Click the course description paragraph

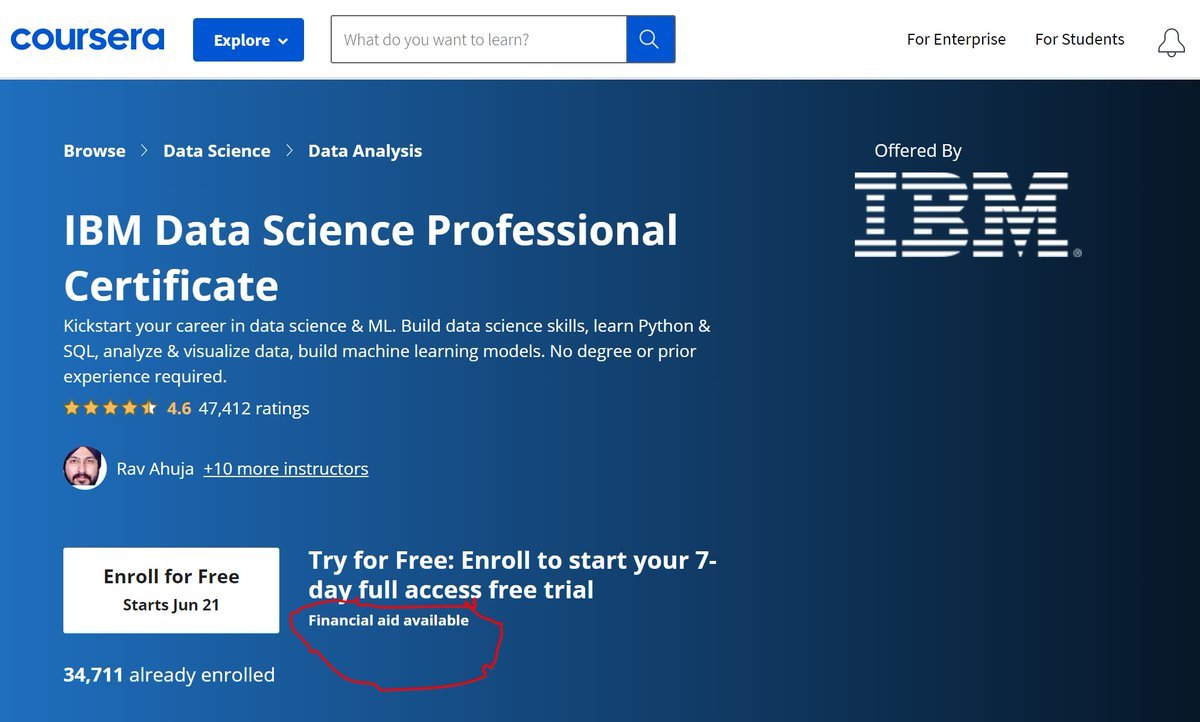(387, 351)
